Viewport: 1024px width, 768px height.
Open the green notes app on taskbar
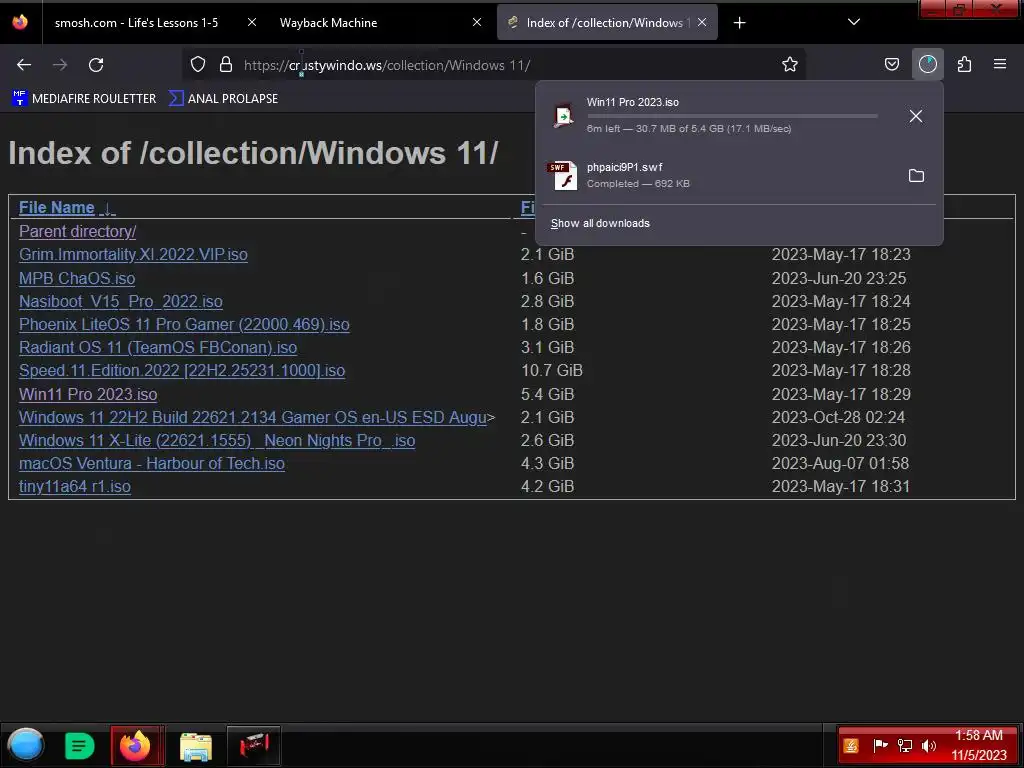pyautogui.click(x=79, y=746)
